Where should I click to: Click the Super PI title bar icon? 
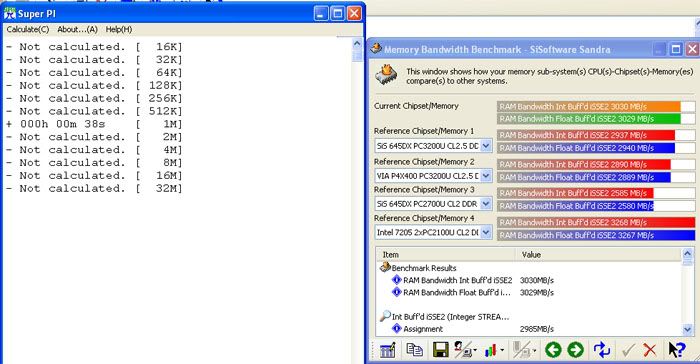point(9,13)
